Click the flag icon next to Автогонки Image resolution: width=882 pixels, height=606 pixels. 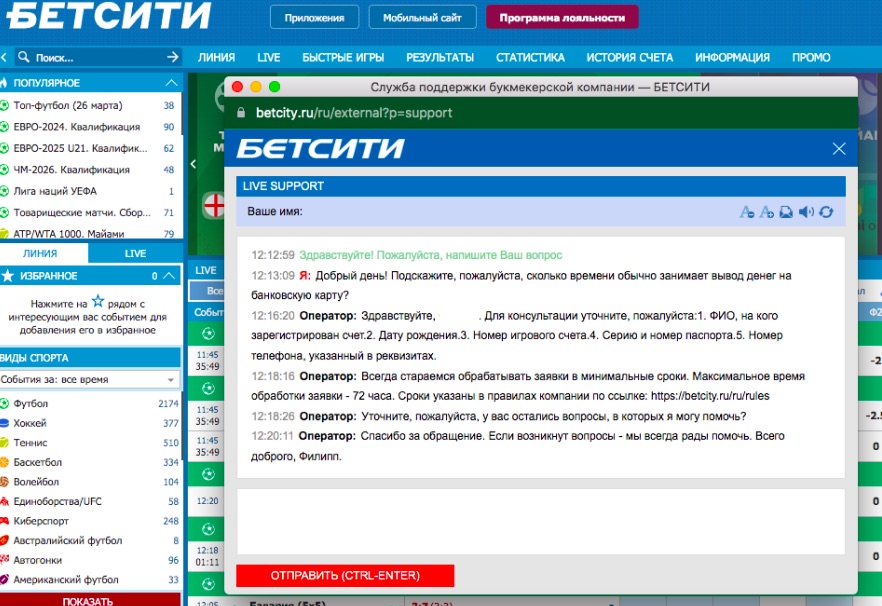pyautogui.click(x=4, y=560)
